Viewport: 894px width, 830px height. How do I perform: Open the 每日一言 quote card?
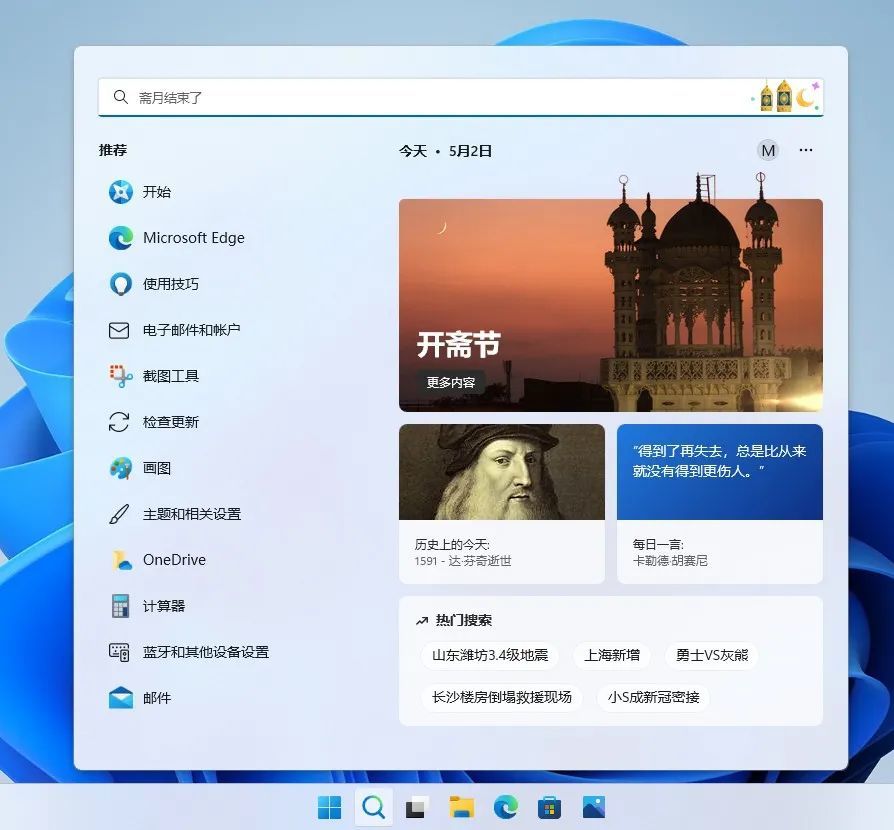pyautogui.click(x=720, y=503)
